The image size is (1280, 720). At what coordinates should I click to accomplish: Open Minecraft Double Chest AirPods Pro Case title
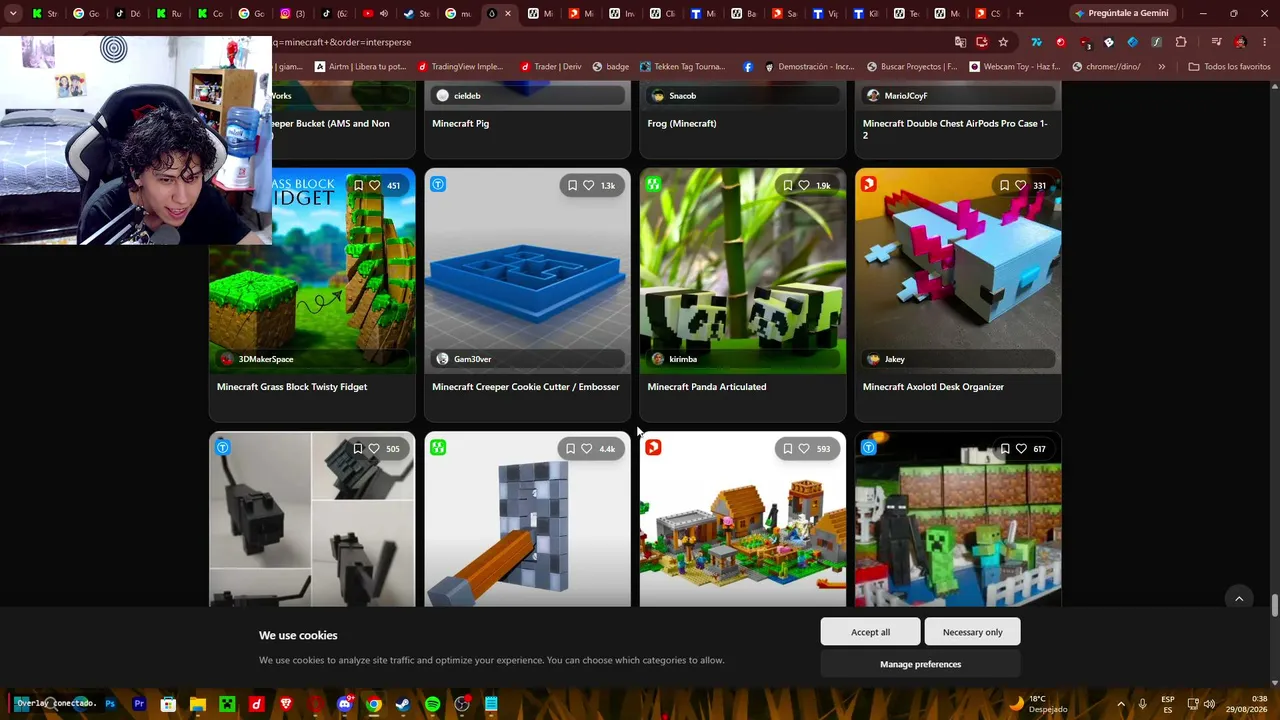click(955, 129)
